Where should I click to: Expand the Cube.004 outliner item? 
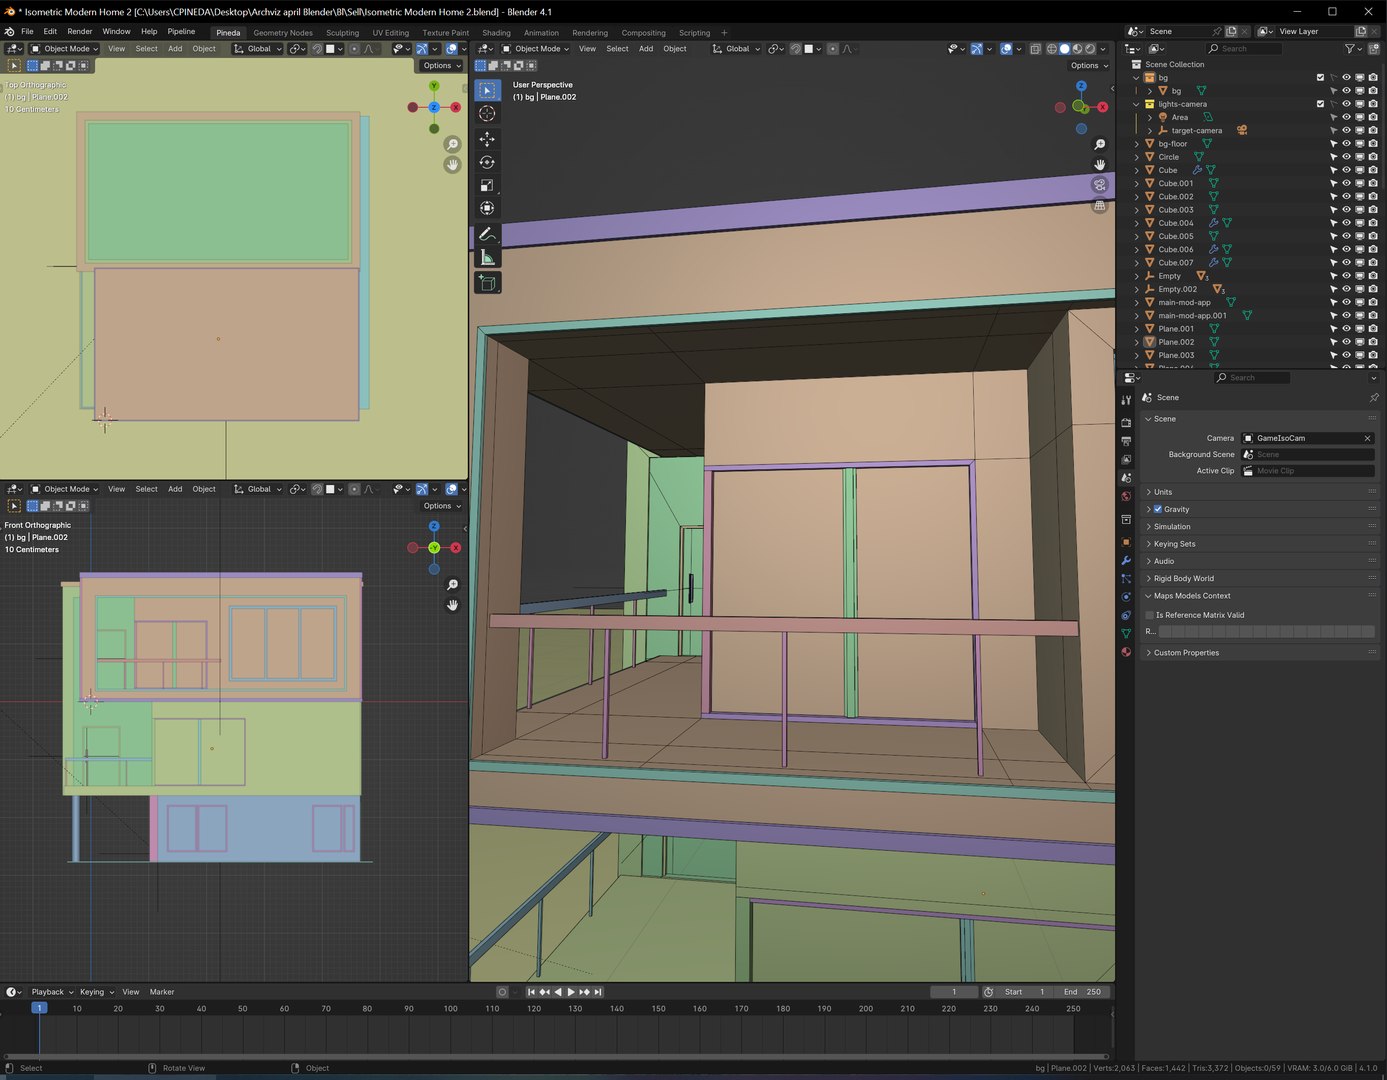point(1137,223)
